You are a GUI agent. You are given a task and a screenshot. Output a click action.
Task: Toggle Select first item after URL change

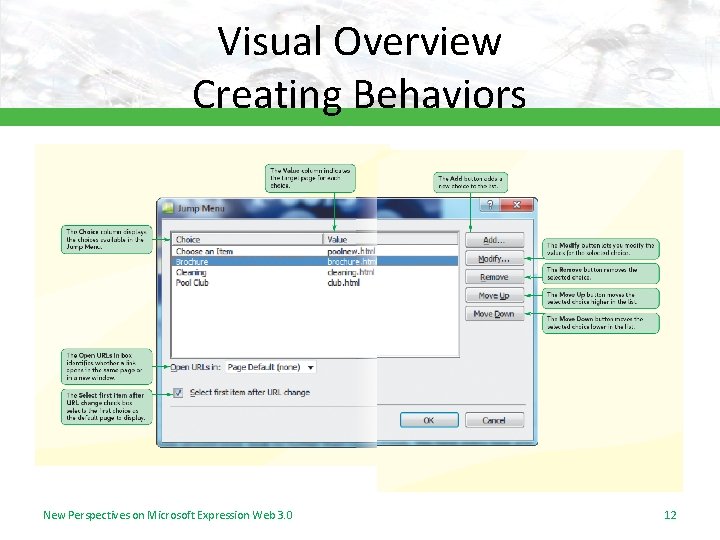[178, 393]
